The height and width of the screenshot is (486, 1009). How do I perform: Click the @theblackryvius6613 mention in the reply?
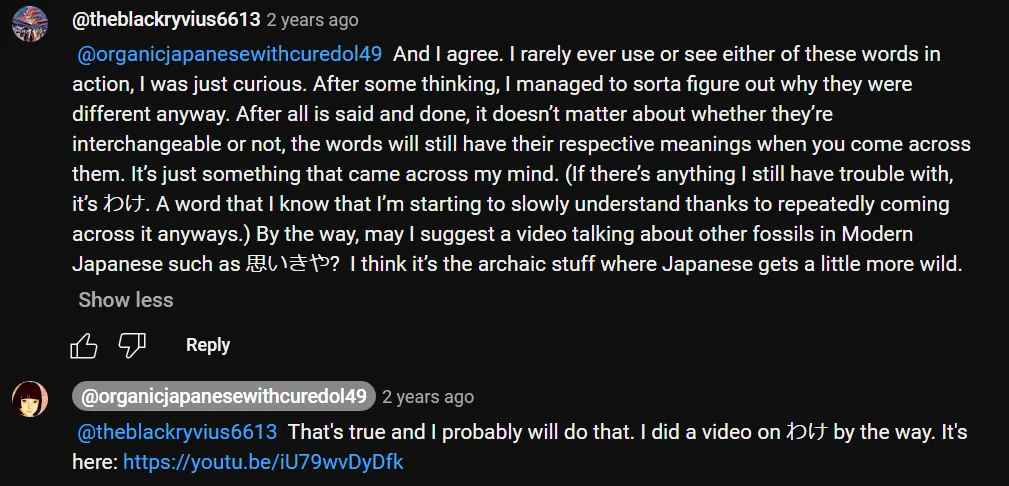click(177, 433)
